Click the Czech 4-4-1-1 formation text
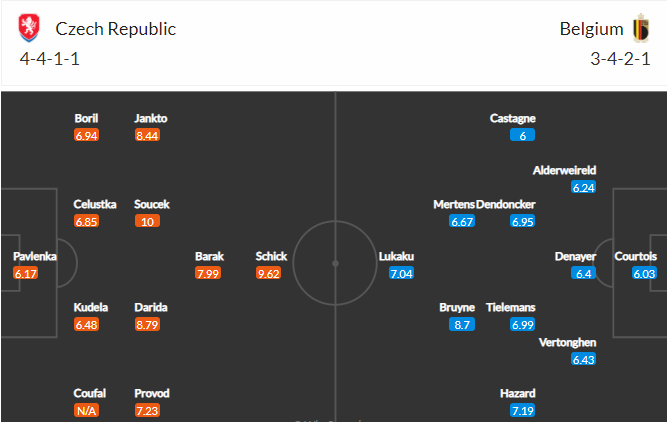This screenshot has width=667, height=422. 50,59
